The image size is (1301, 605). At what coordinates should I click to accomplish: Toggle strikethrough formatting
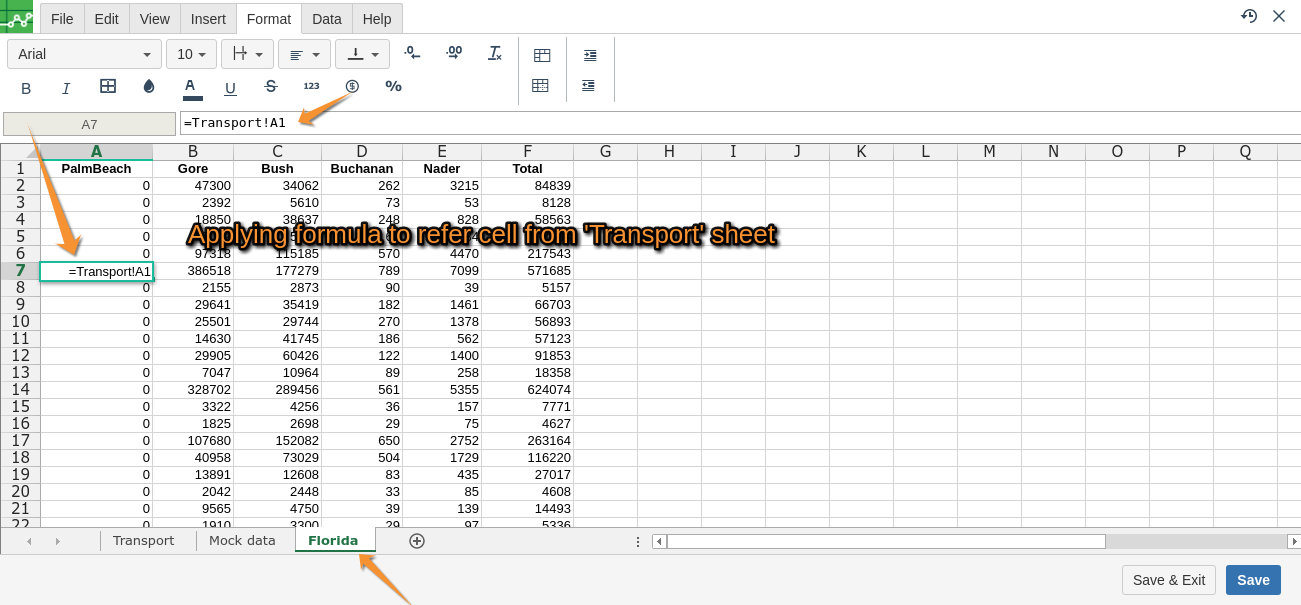[x=270, y=87]
